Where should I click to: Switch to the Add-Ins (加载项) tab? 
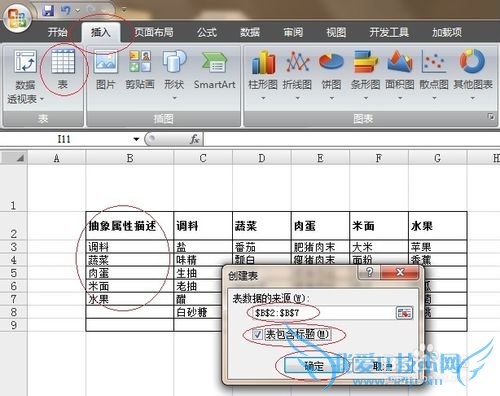coord(447,32)
